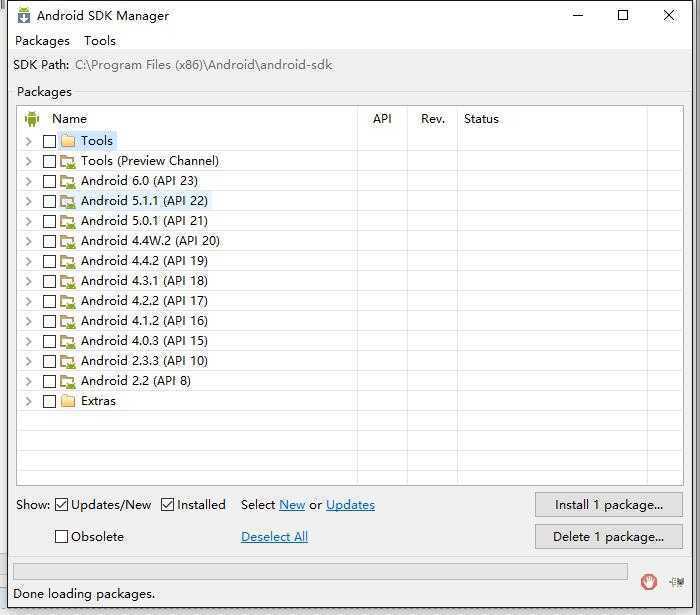Screen dimensions: 700x615
Task: Click the Android 2.2 (API 8) package icon
Action: [x=68, y=381]
